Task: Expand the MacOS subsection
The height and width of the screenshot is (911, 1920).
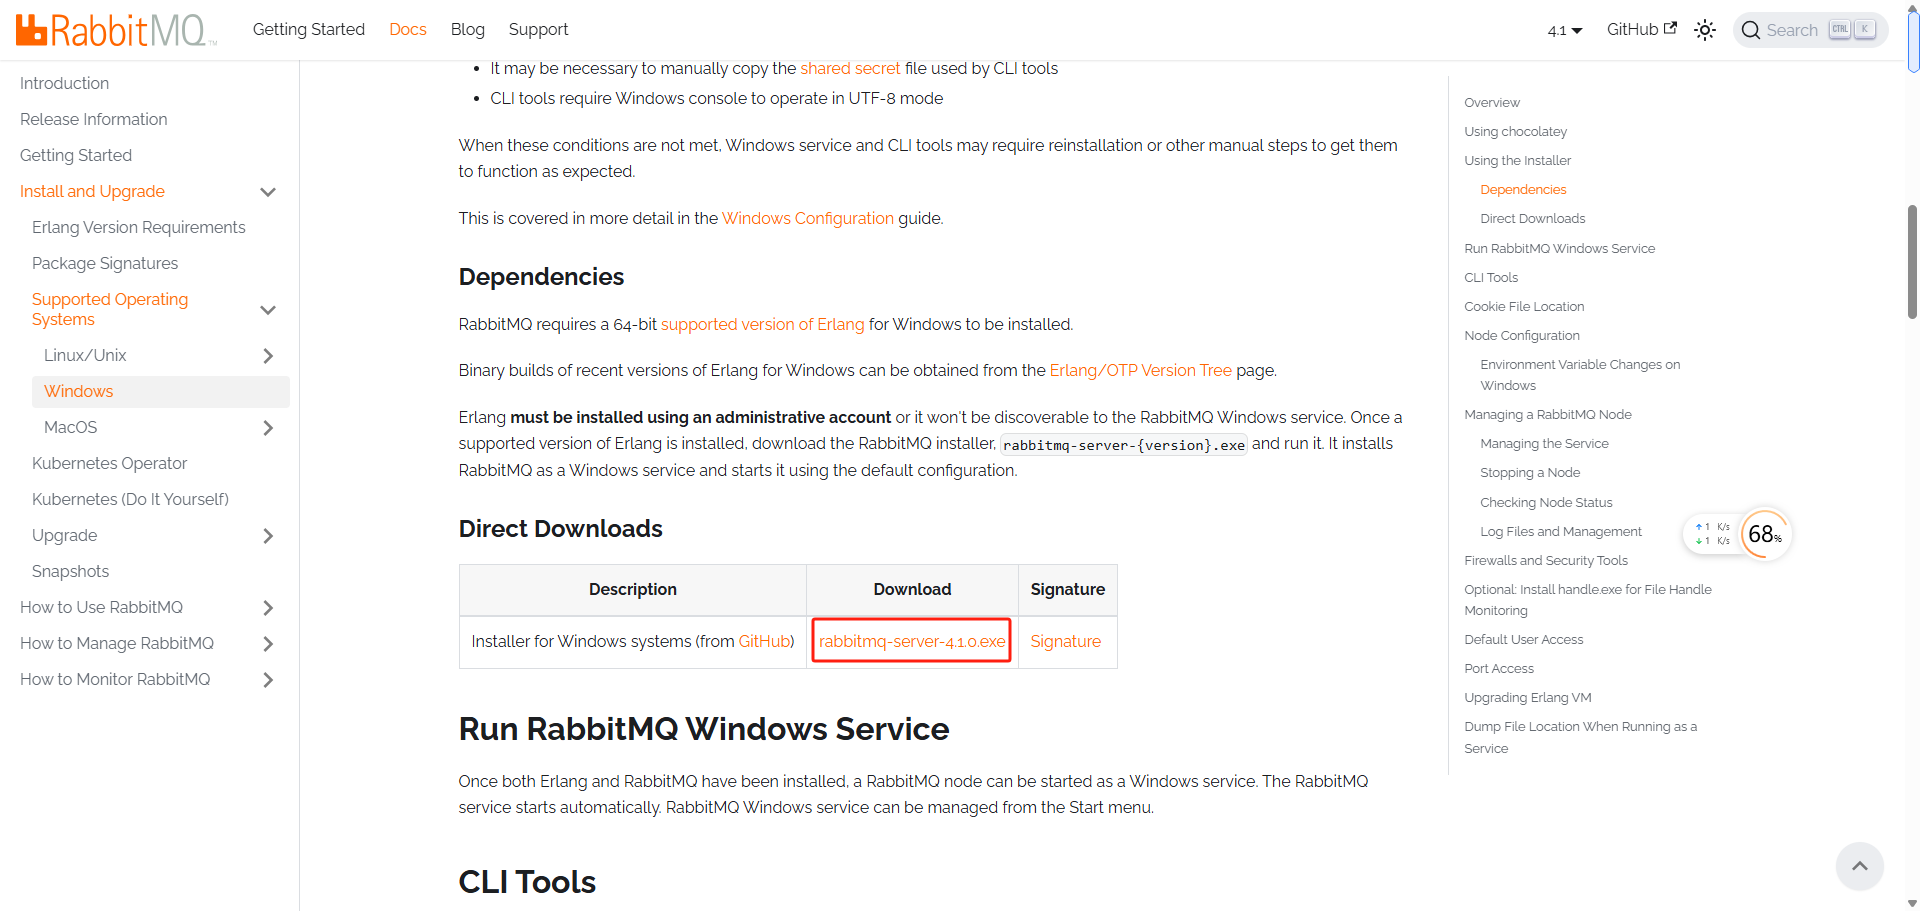Action: 268,427
